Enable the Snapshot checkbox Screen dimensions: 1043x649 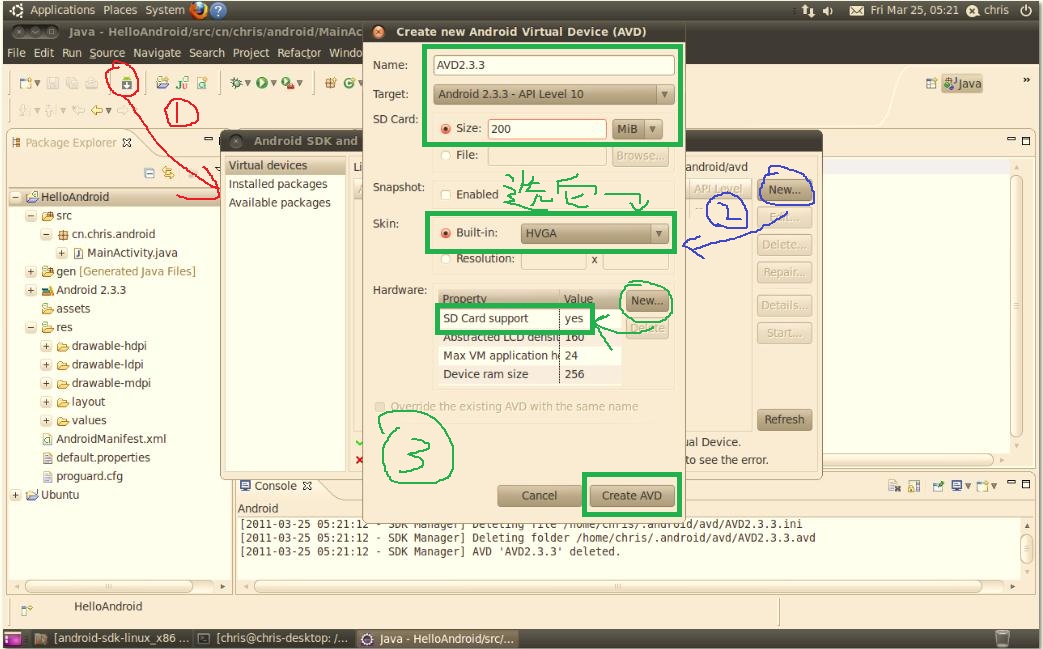(446, 195)
